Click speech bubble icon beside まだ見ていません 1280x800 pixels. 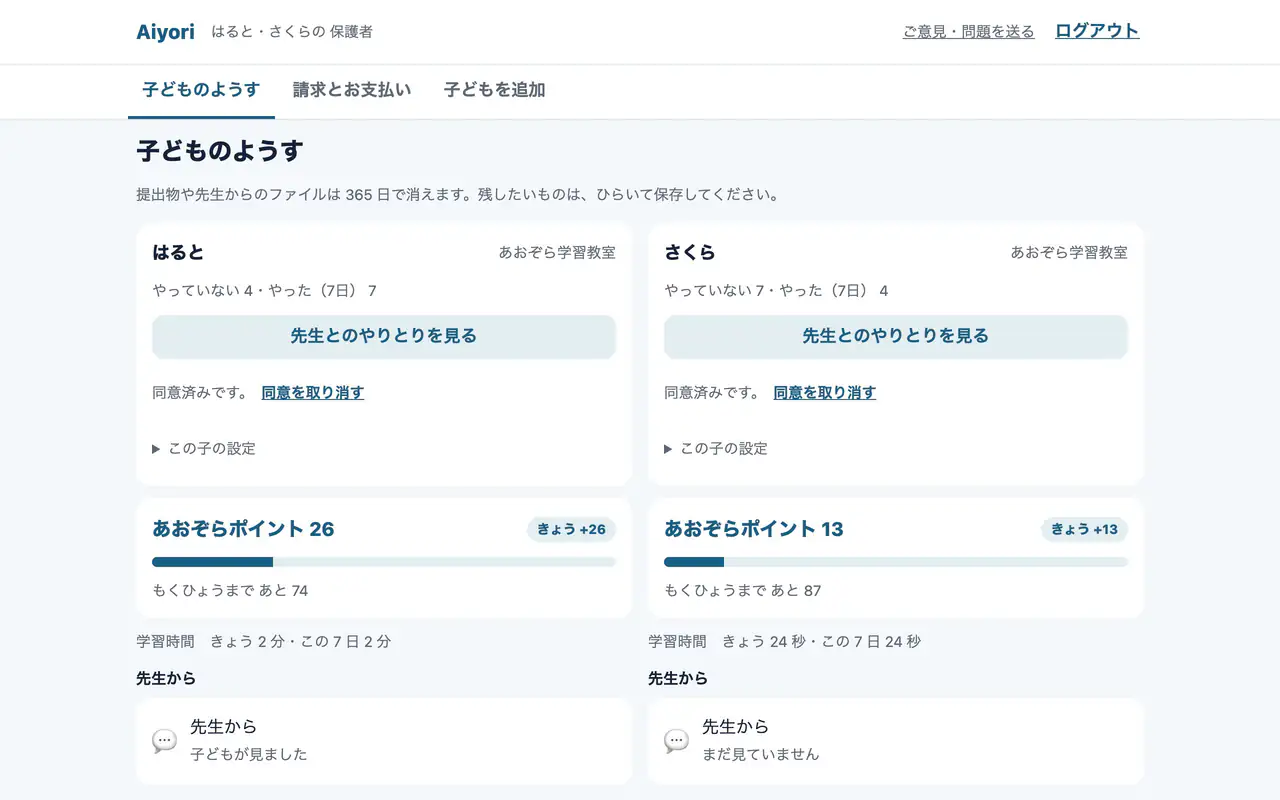pyautogui.click(x=676, y=741)
